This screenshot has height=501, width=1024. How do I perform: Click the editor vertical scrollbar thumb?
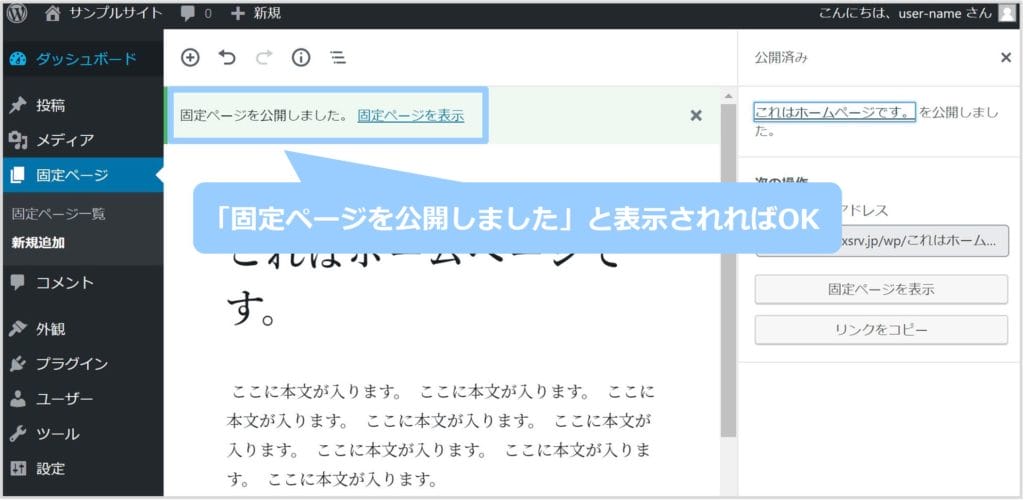[729, 270]
